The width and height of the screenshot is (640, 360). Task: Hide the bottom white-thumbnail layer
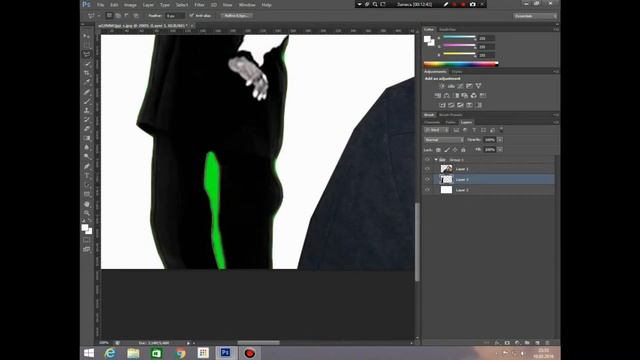(427, 190)
